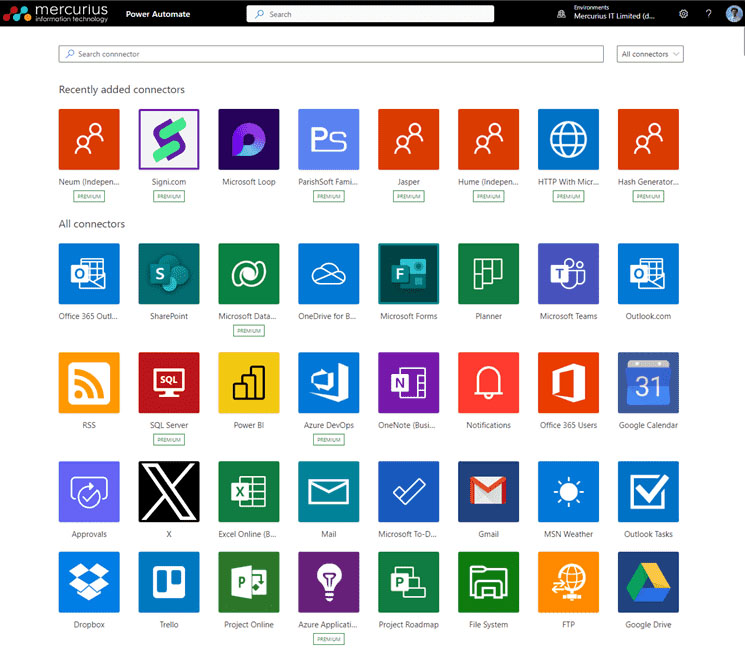
Task: Choose the Outlook Tasks connector
Action: click(x=648, y=492)
